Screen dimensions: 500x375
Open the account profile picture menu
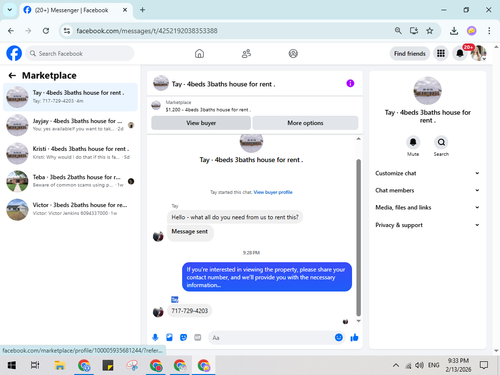[478, 53]
